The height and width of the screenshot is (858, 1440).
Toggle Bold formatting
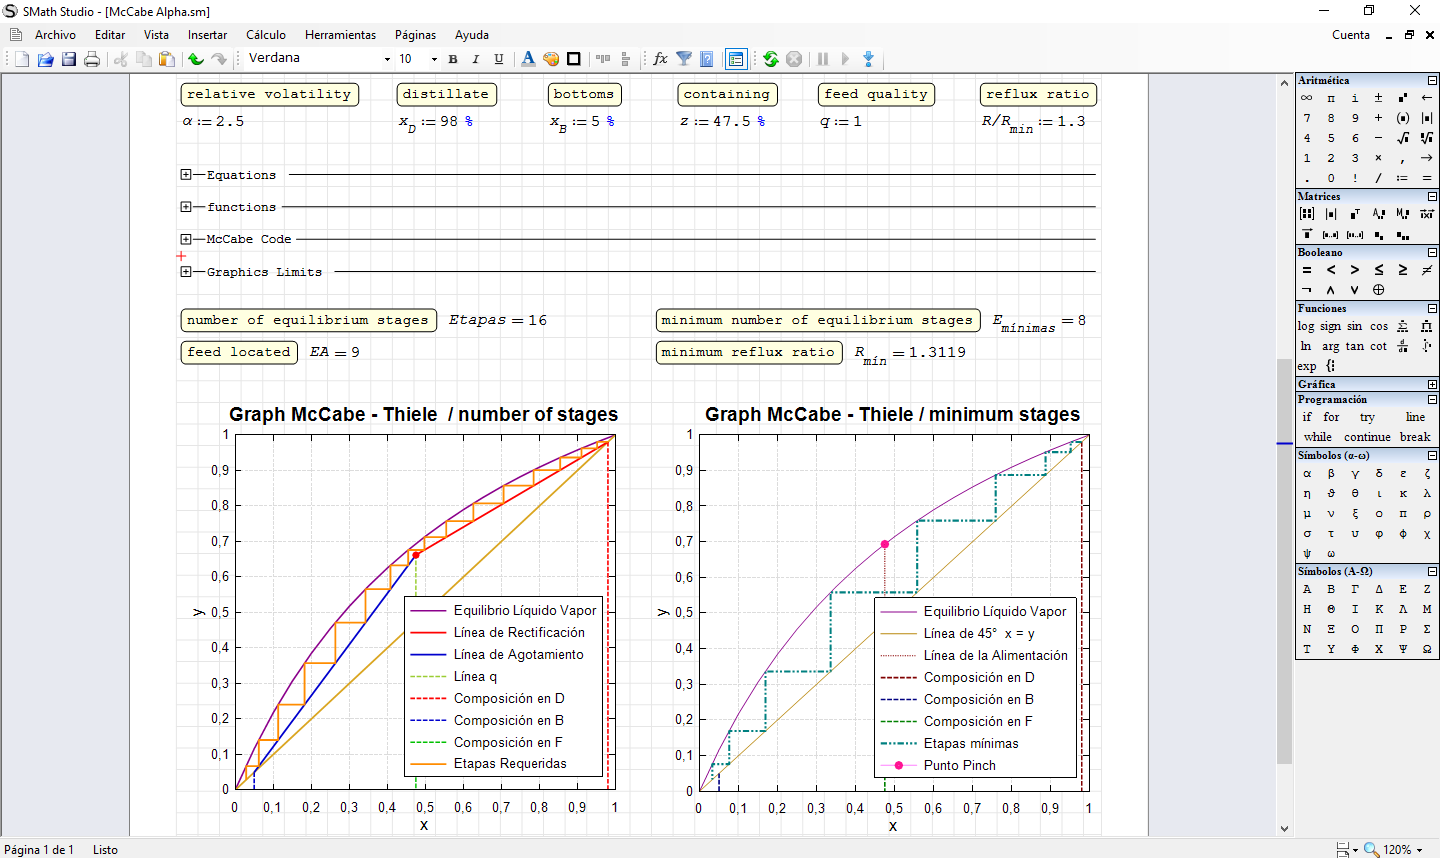[x=453, y=59]
